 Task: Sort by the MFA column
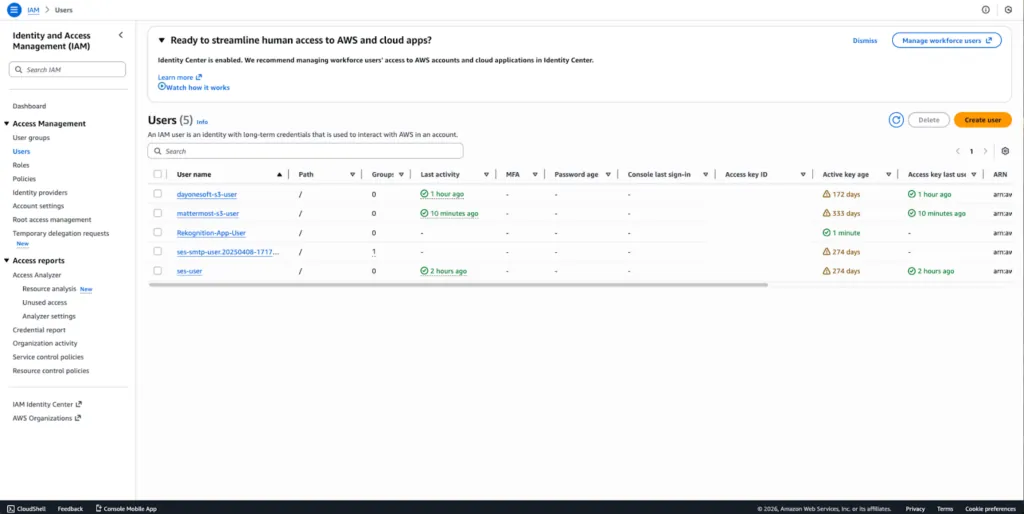point(534,174)
